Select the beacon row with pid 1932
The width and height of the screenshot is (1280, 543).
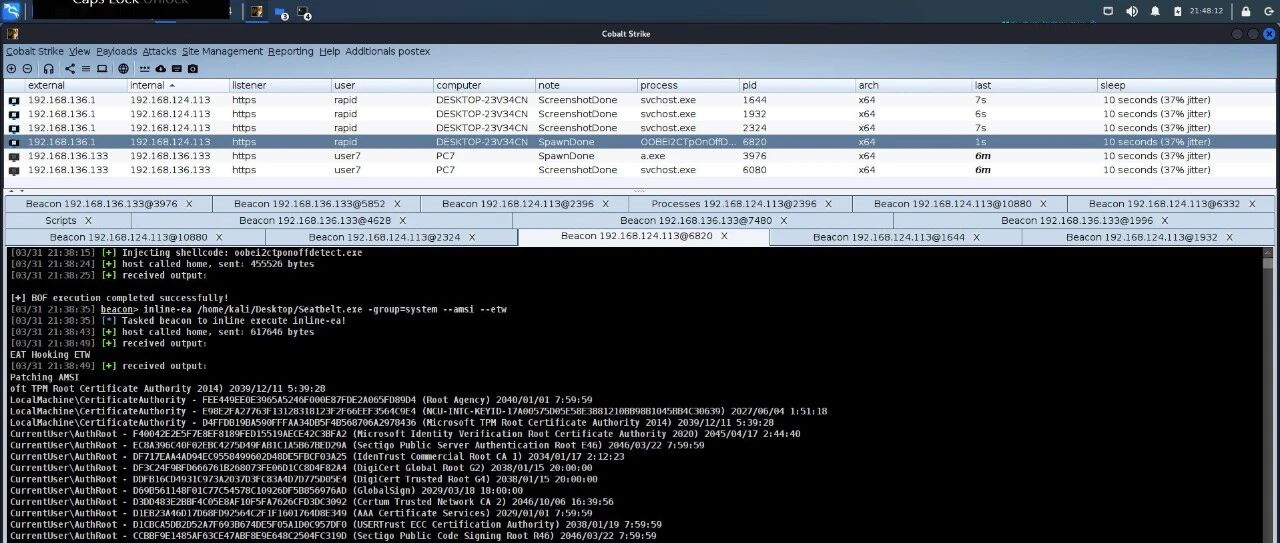click(x=640, y=114)
